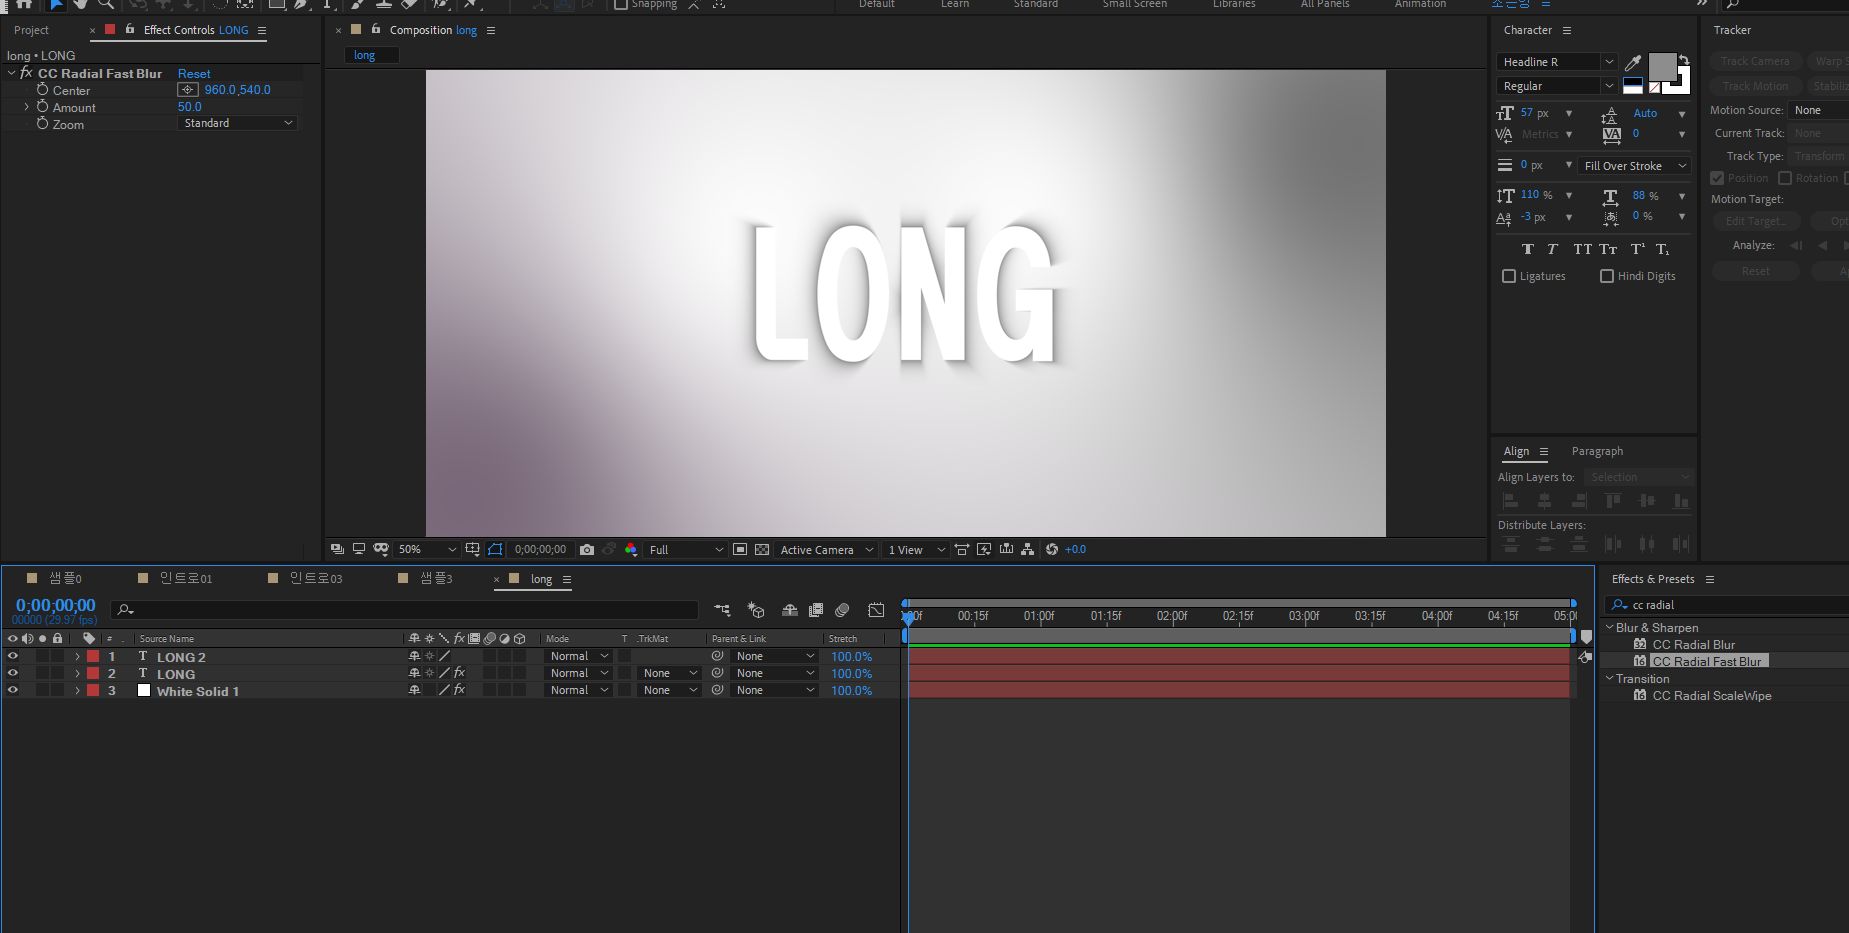This screenshot has height=933, width=1849.
Task: Apply Faux Italic text style
Action: (x=1552, y=249)
